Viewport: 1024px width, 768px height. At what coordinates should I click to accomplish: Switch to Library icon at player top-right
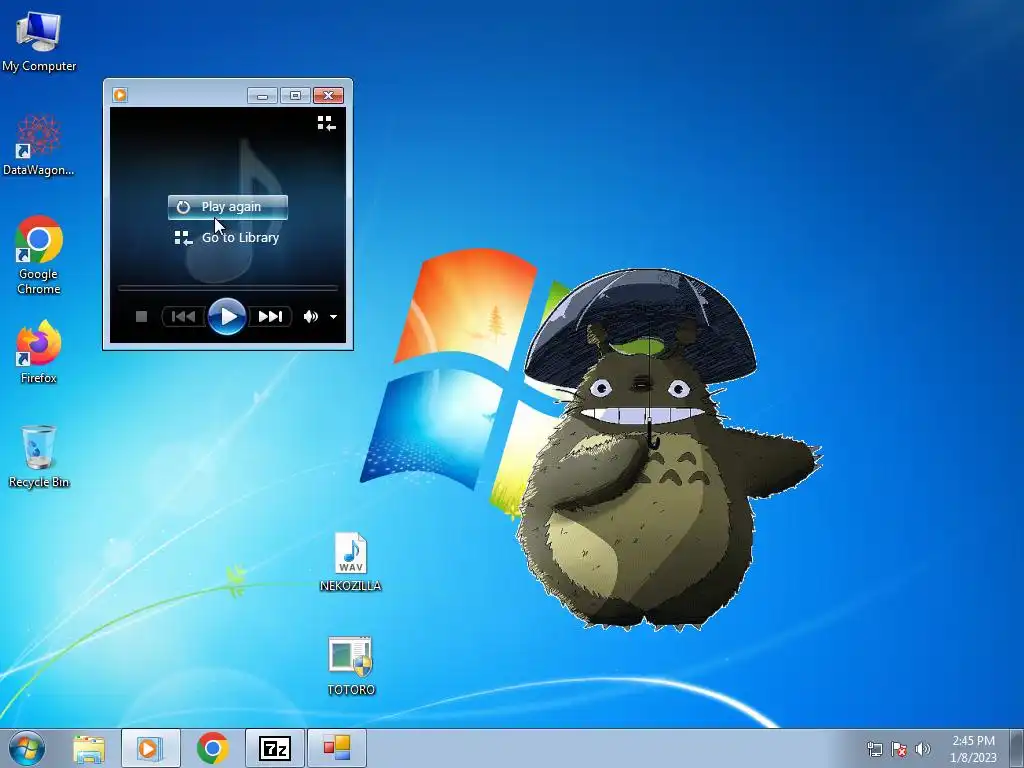[326, 123]
